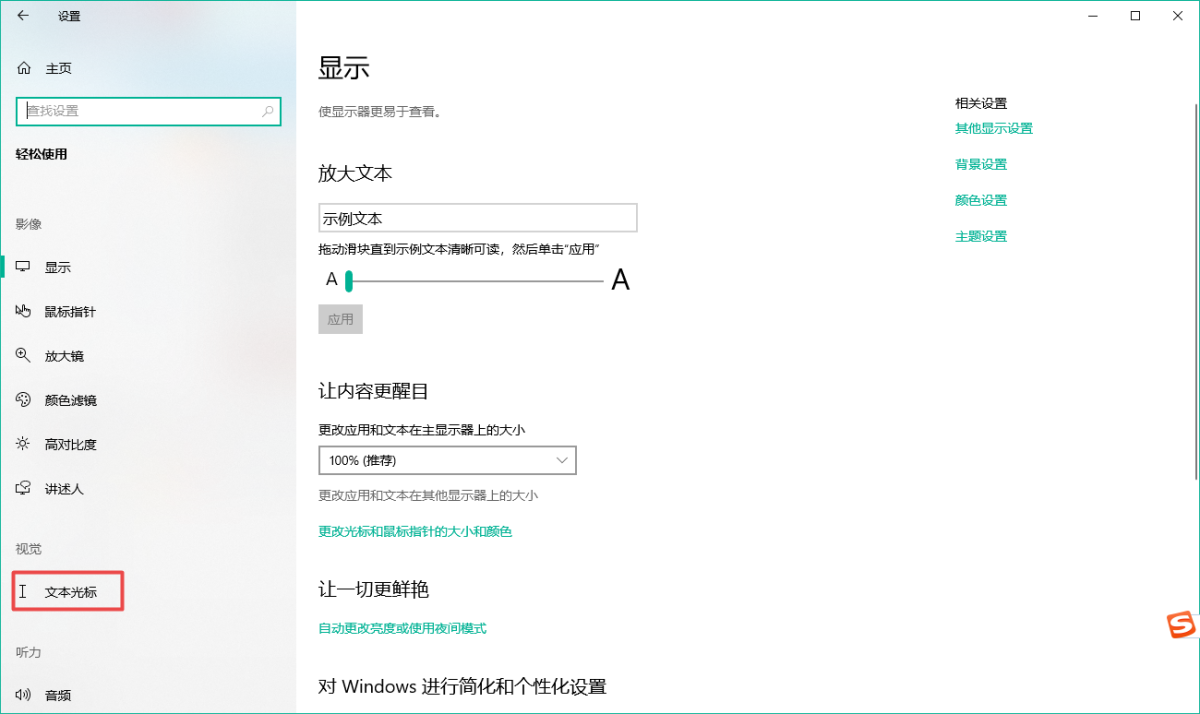Viewport: 1200px width, 714px height.
Task: Open 背景设置 related link
Action: 981,164
